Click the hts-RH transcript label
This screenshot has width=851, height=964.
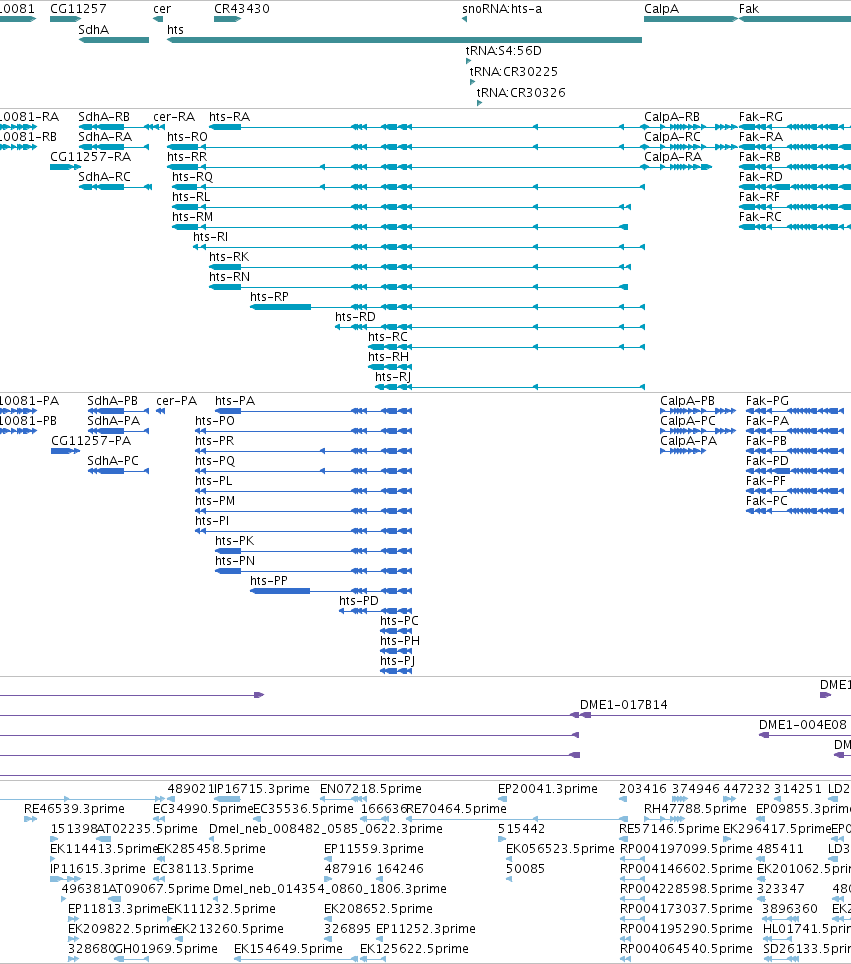388,357
